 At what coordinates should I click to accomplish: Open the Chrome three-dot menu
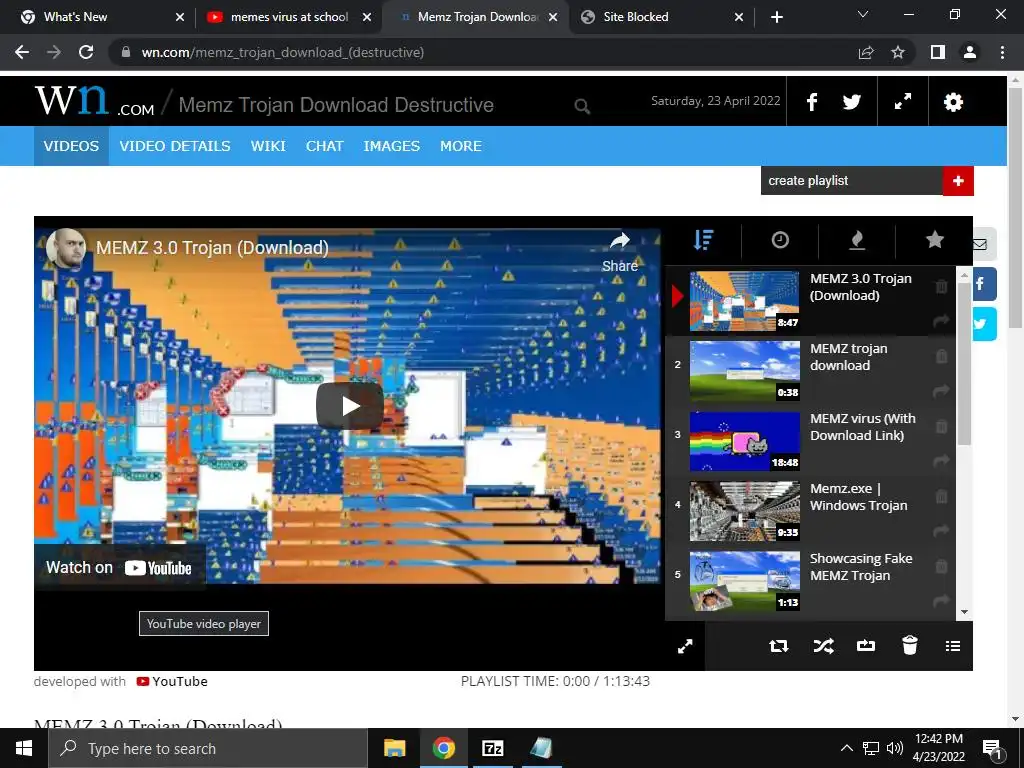(x=1002, y=52)
